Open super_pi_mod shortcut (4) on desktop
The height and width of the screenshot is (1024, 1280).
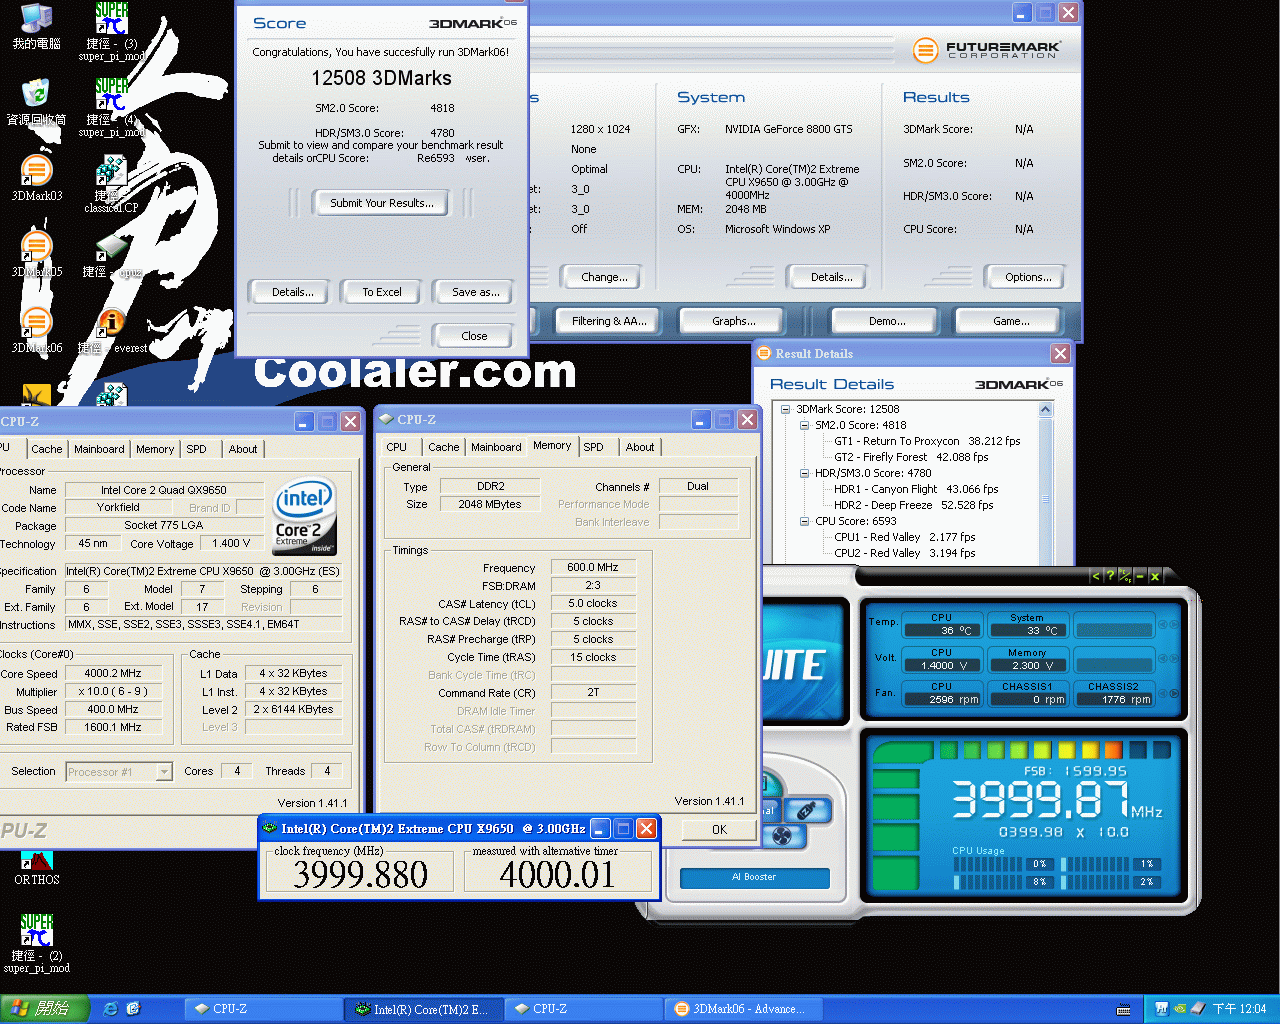[111, 108]
